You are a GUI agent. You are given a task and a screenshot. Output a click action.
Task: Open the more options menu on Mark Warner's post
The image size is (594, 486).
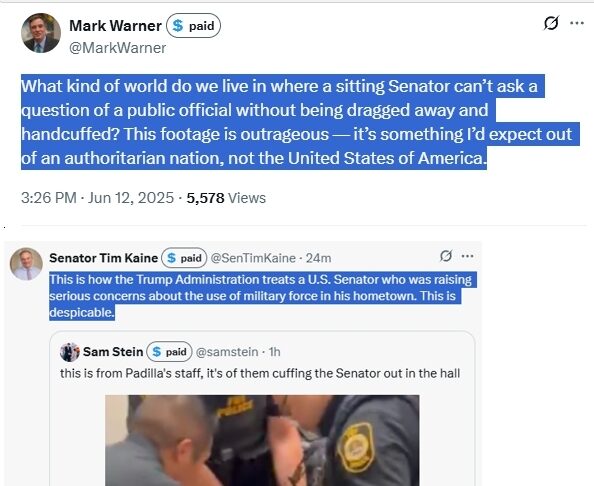click(x=577, y=23)
